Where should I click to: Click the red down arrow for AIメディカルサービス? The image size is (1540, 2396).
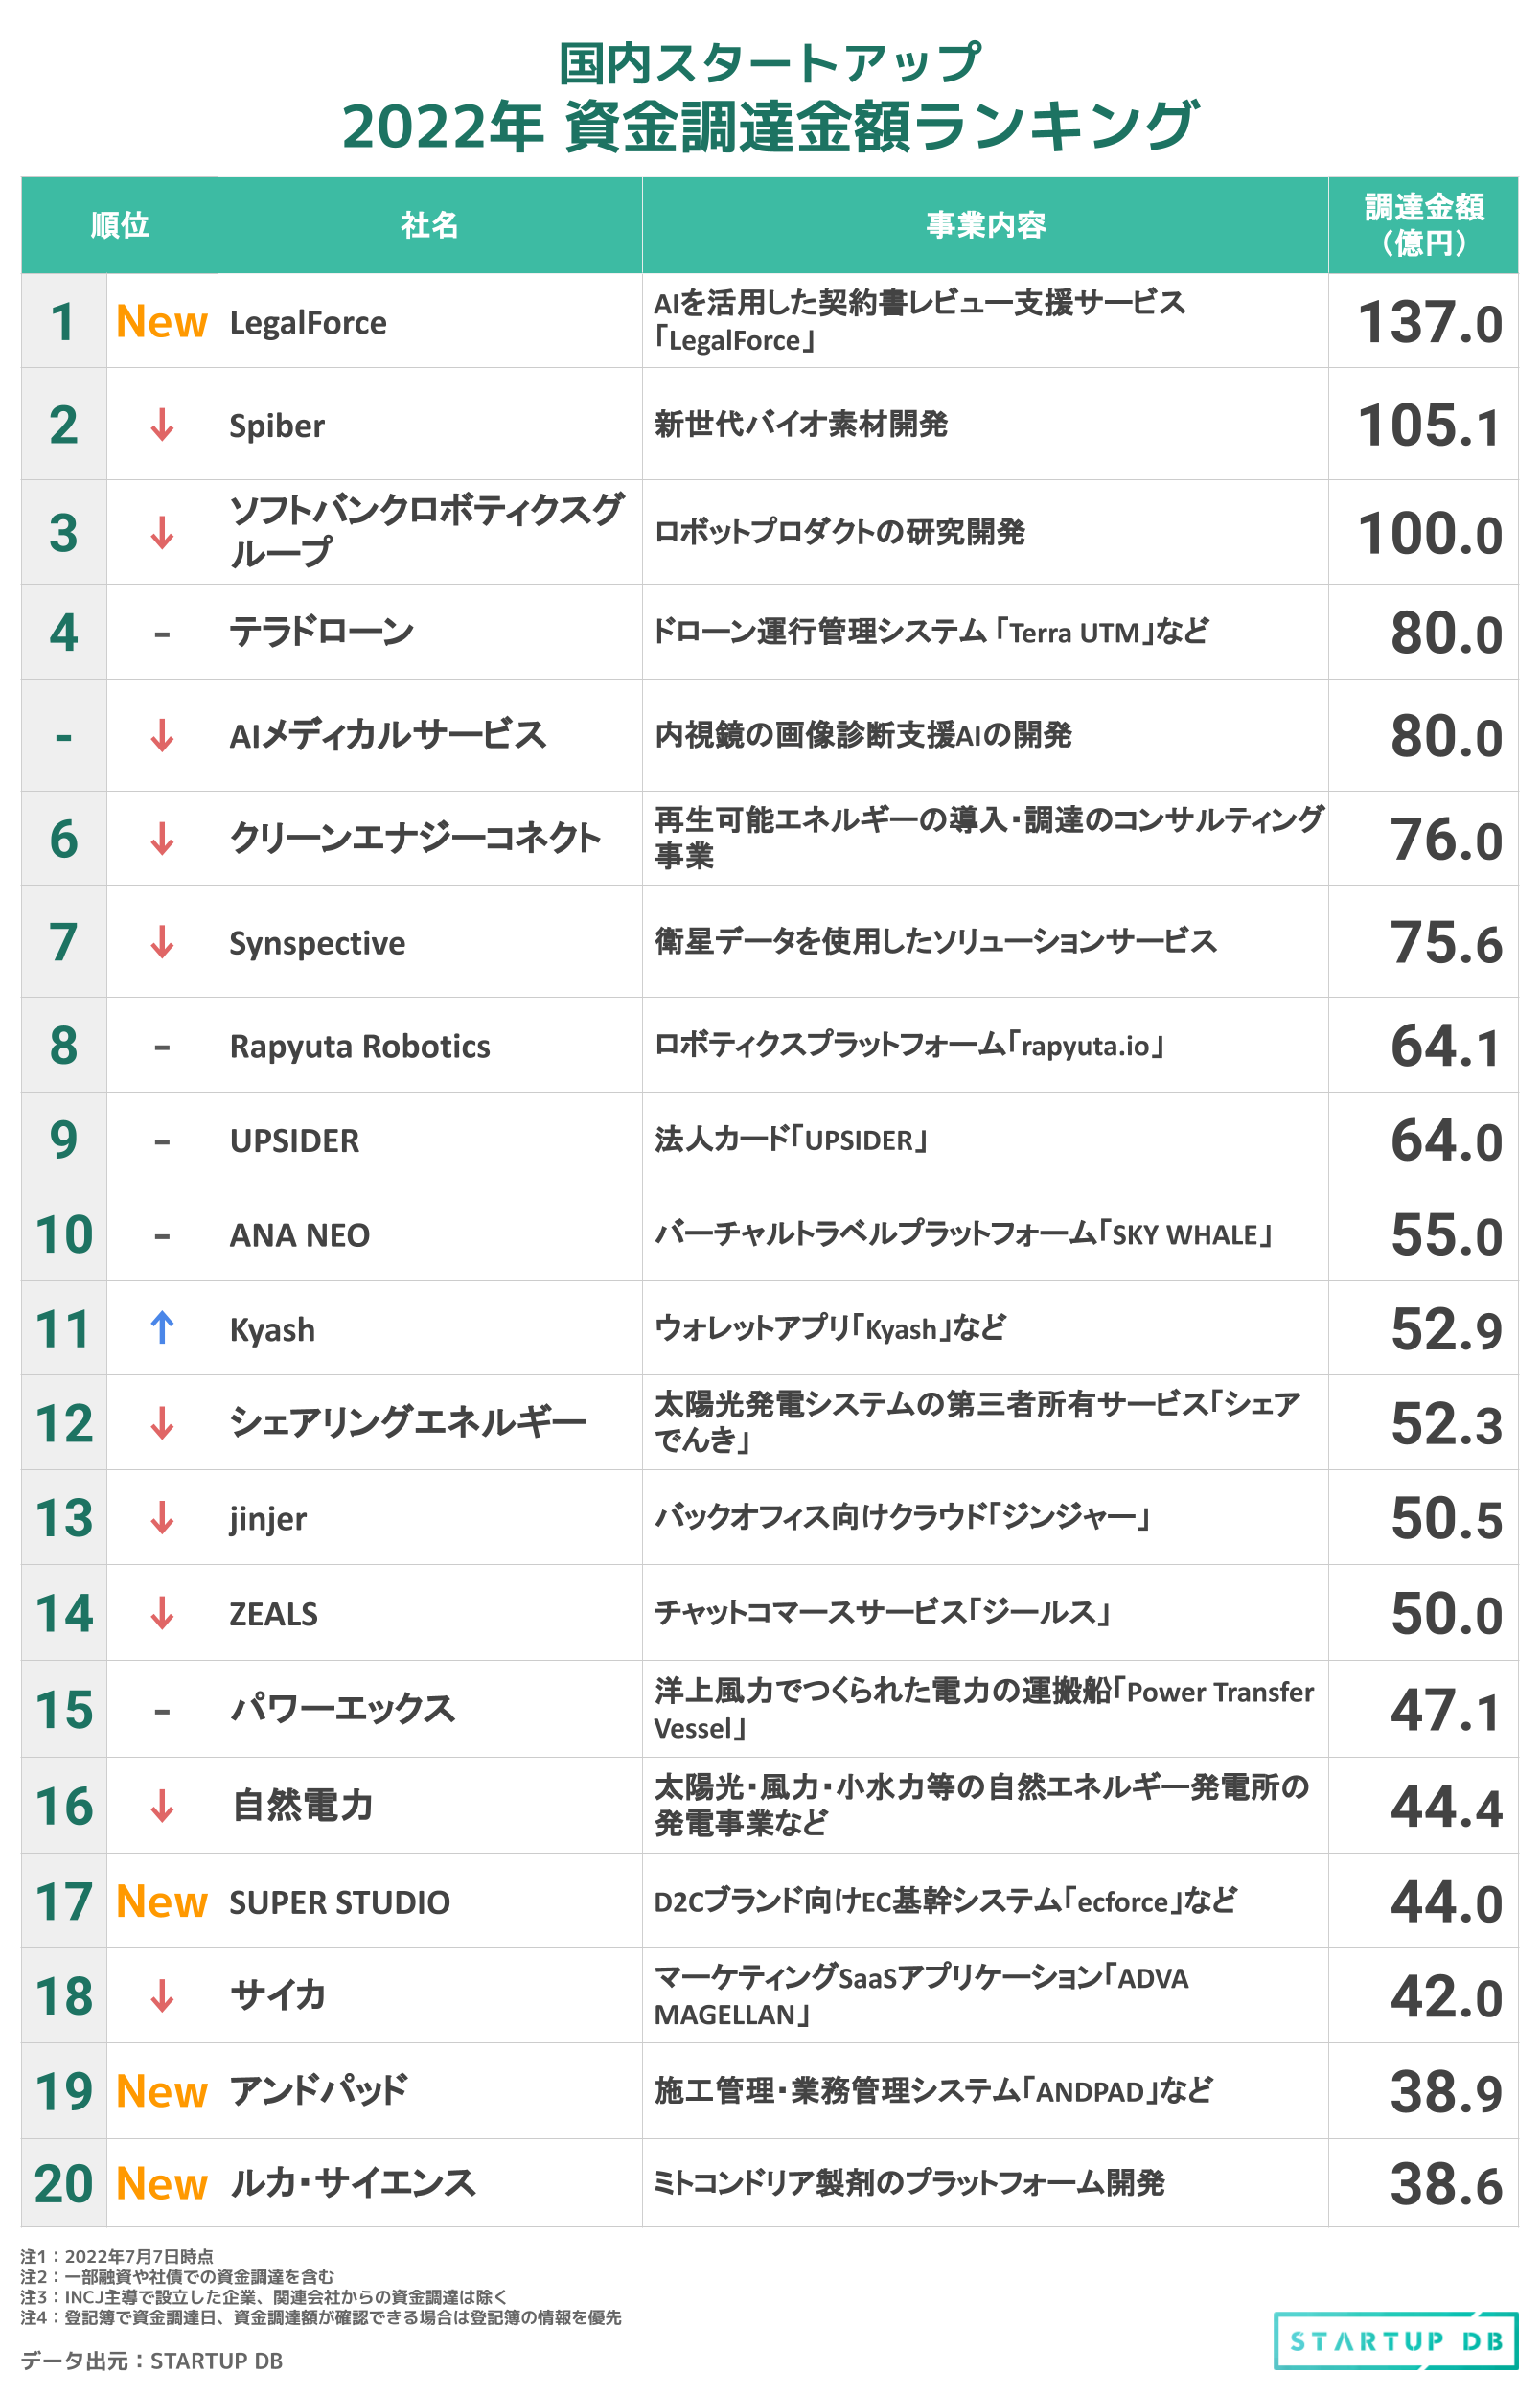pyautogui.click(x=162, y=735)
